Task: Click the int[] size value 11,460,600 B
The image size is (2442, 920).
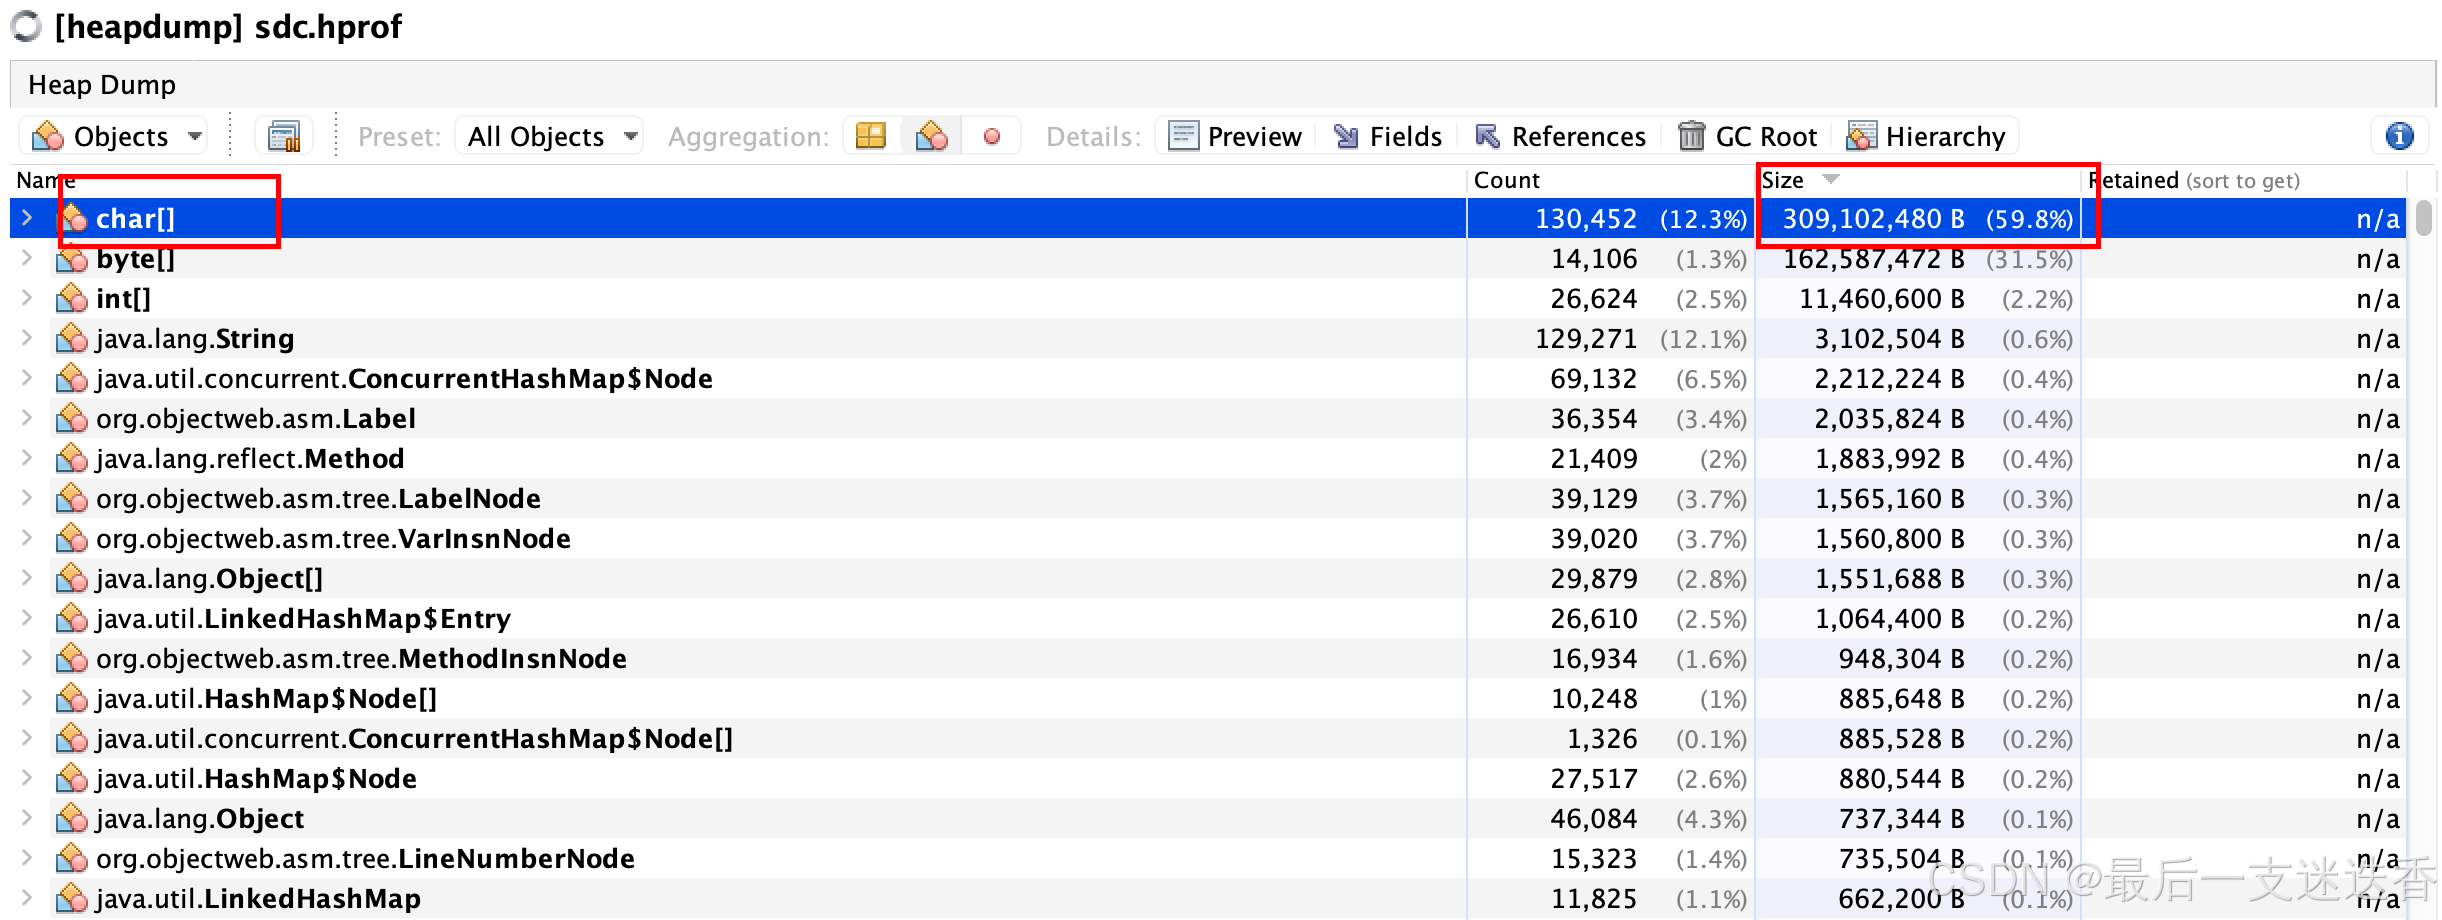Action: [1882, 299]
